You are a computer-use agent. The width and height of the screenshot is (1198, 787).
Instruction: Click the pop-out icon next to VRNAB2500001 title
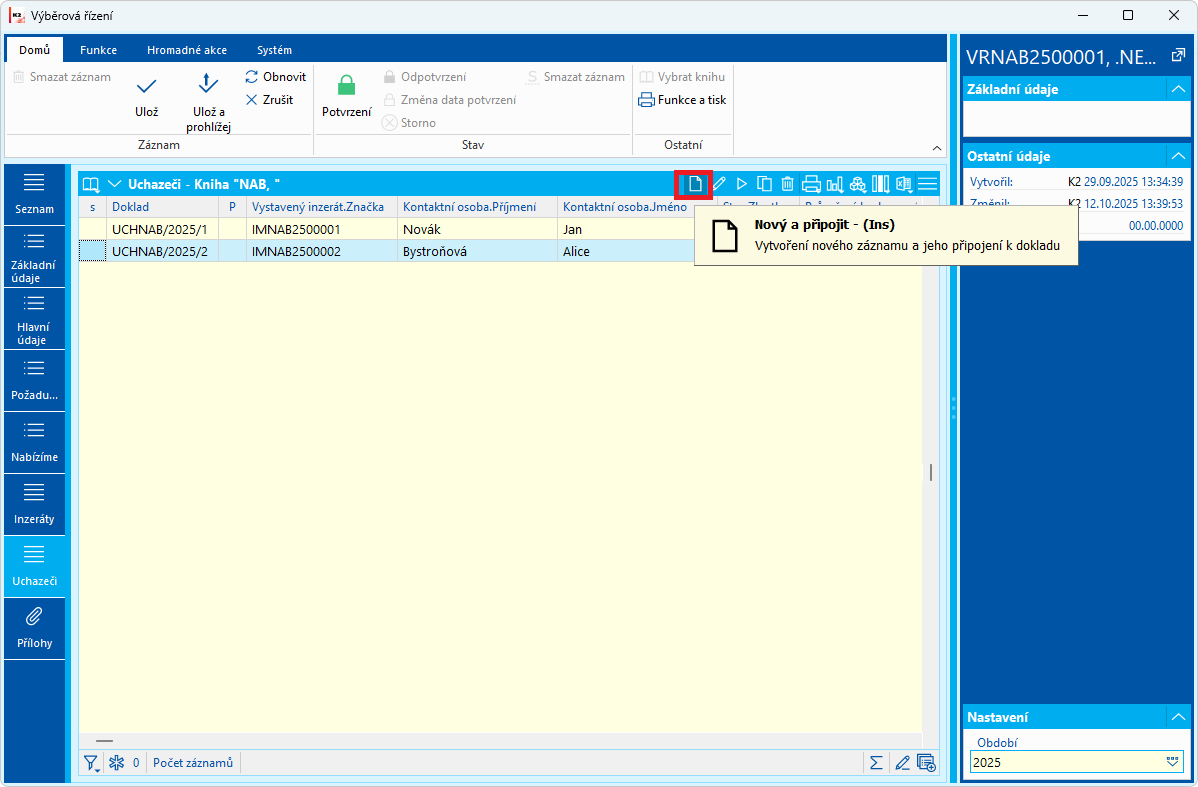1177,56
